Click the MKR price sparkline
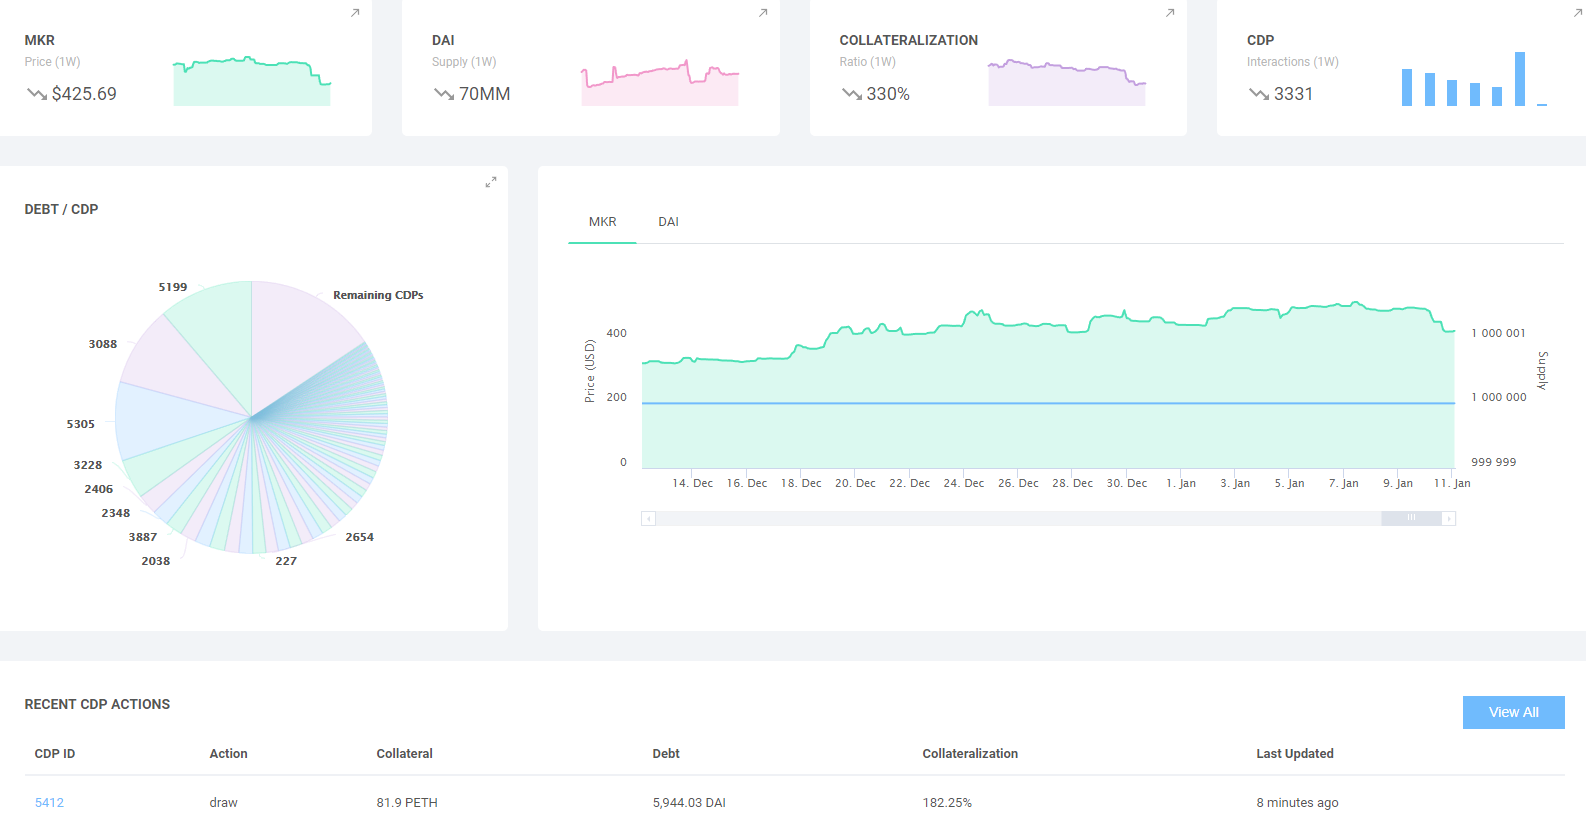 pyautogui.click(x=252, y=81)
